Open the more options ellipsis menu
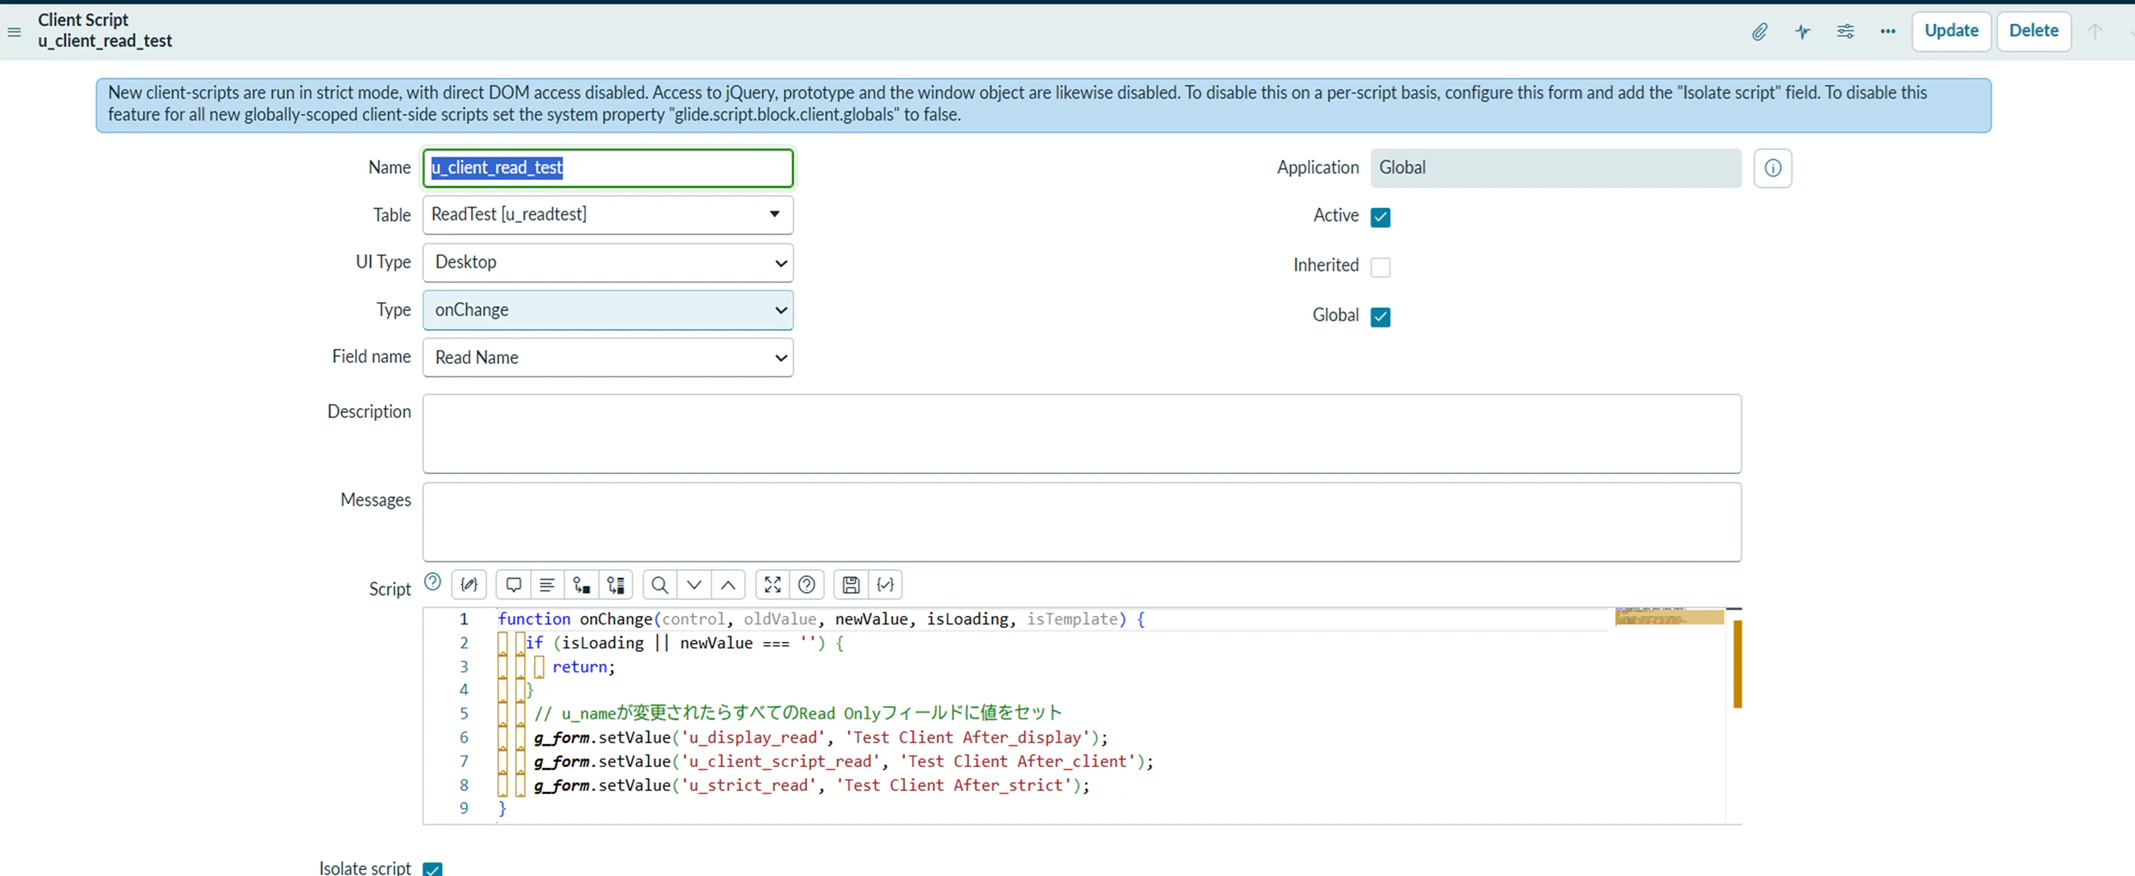This screenshot has height=876, width=2135. click(x=1887, y=32)
